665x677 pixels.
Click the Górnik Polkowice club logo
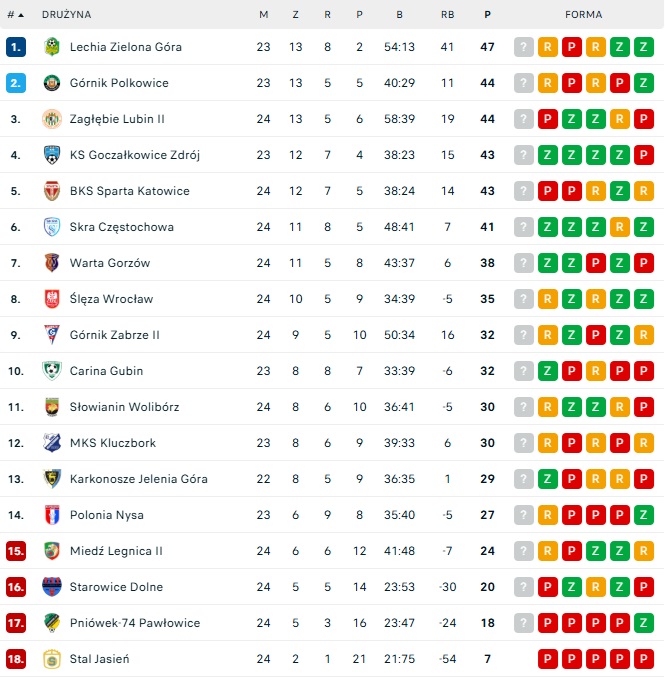[52, 83]
